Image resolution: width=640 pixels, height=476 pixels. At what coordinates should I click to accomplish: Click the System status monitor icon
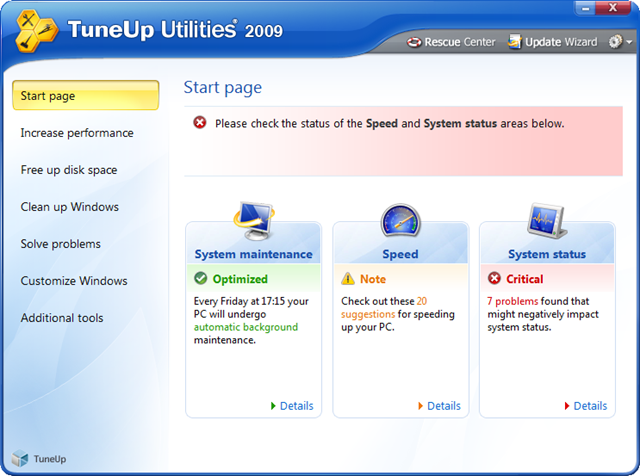(x=547, y=220)
